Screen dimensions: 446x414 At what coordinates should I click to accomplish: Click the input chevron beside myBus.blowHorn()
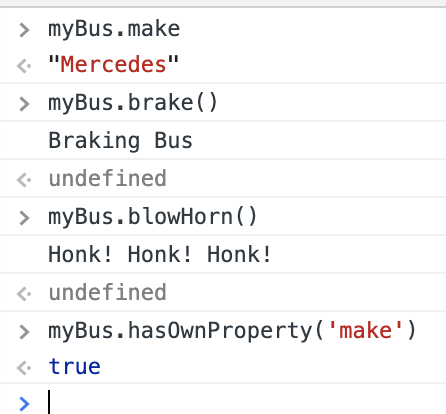[24, 218]
